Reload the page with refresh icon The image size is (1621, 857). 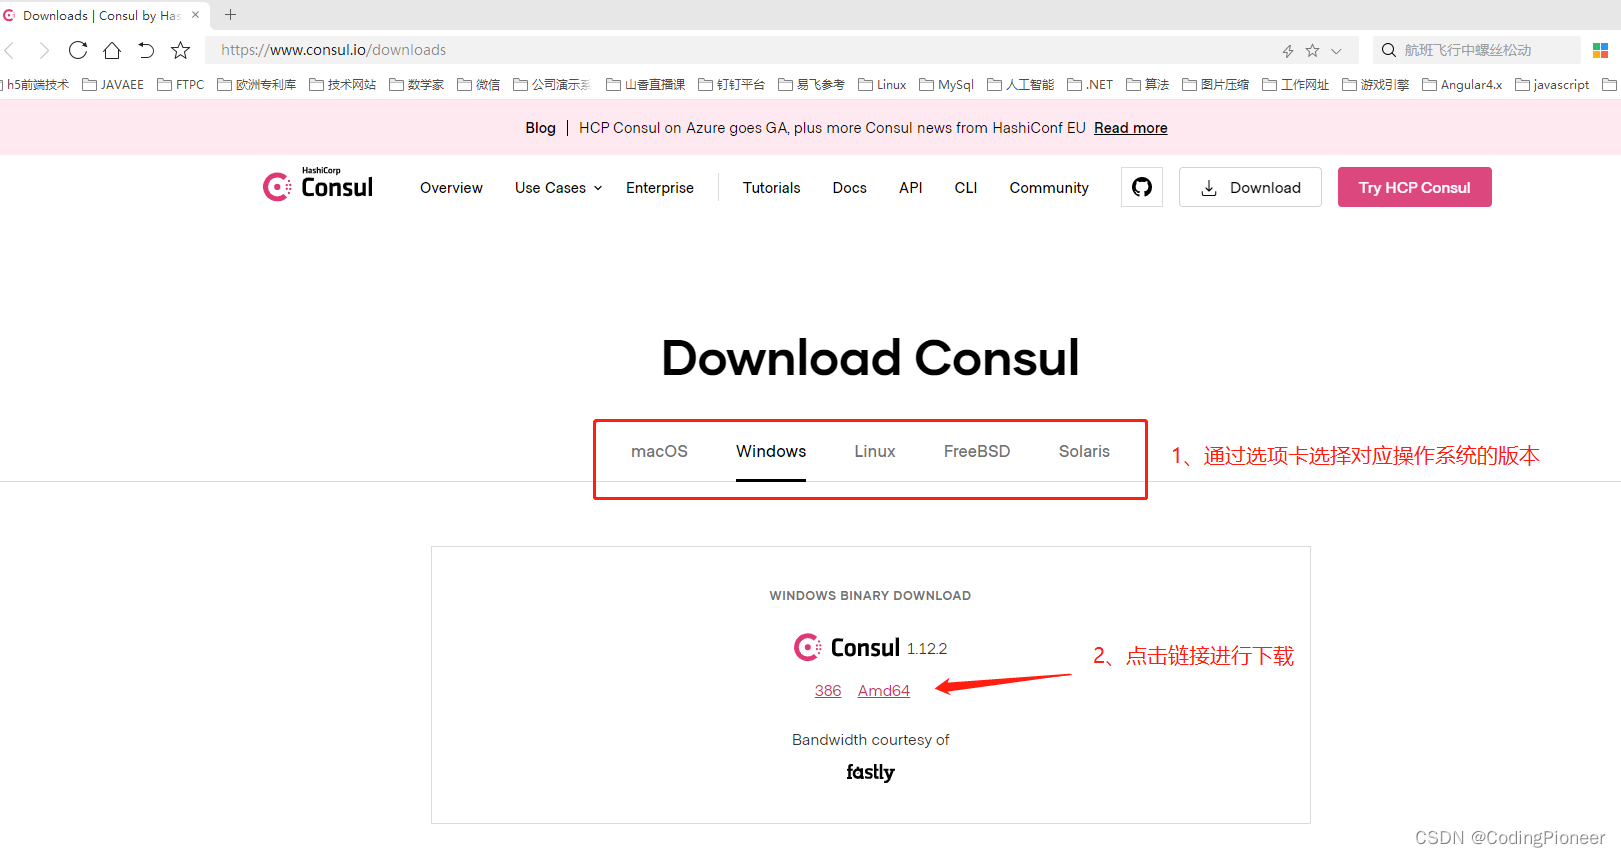(78, 50)
